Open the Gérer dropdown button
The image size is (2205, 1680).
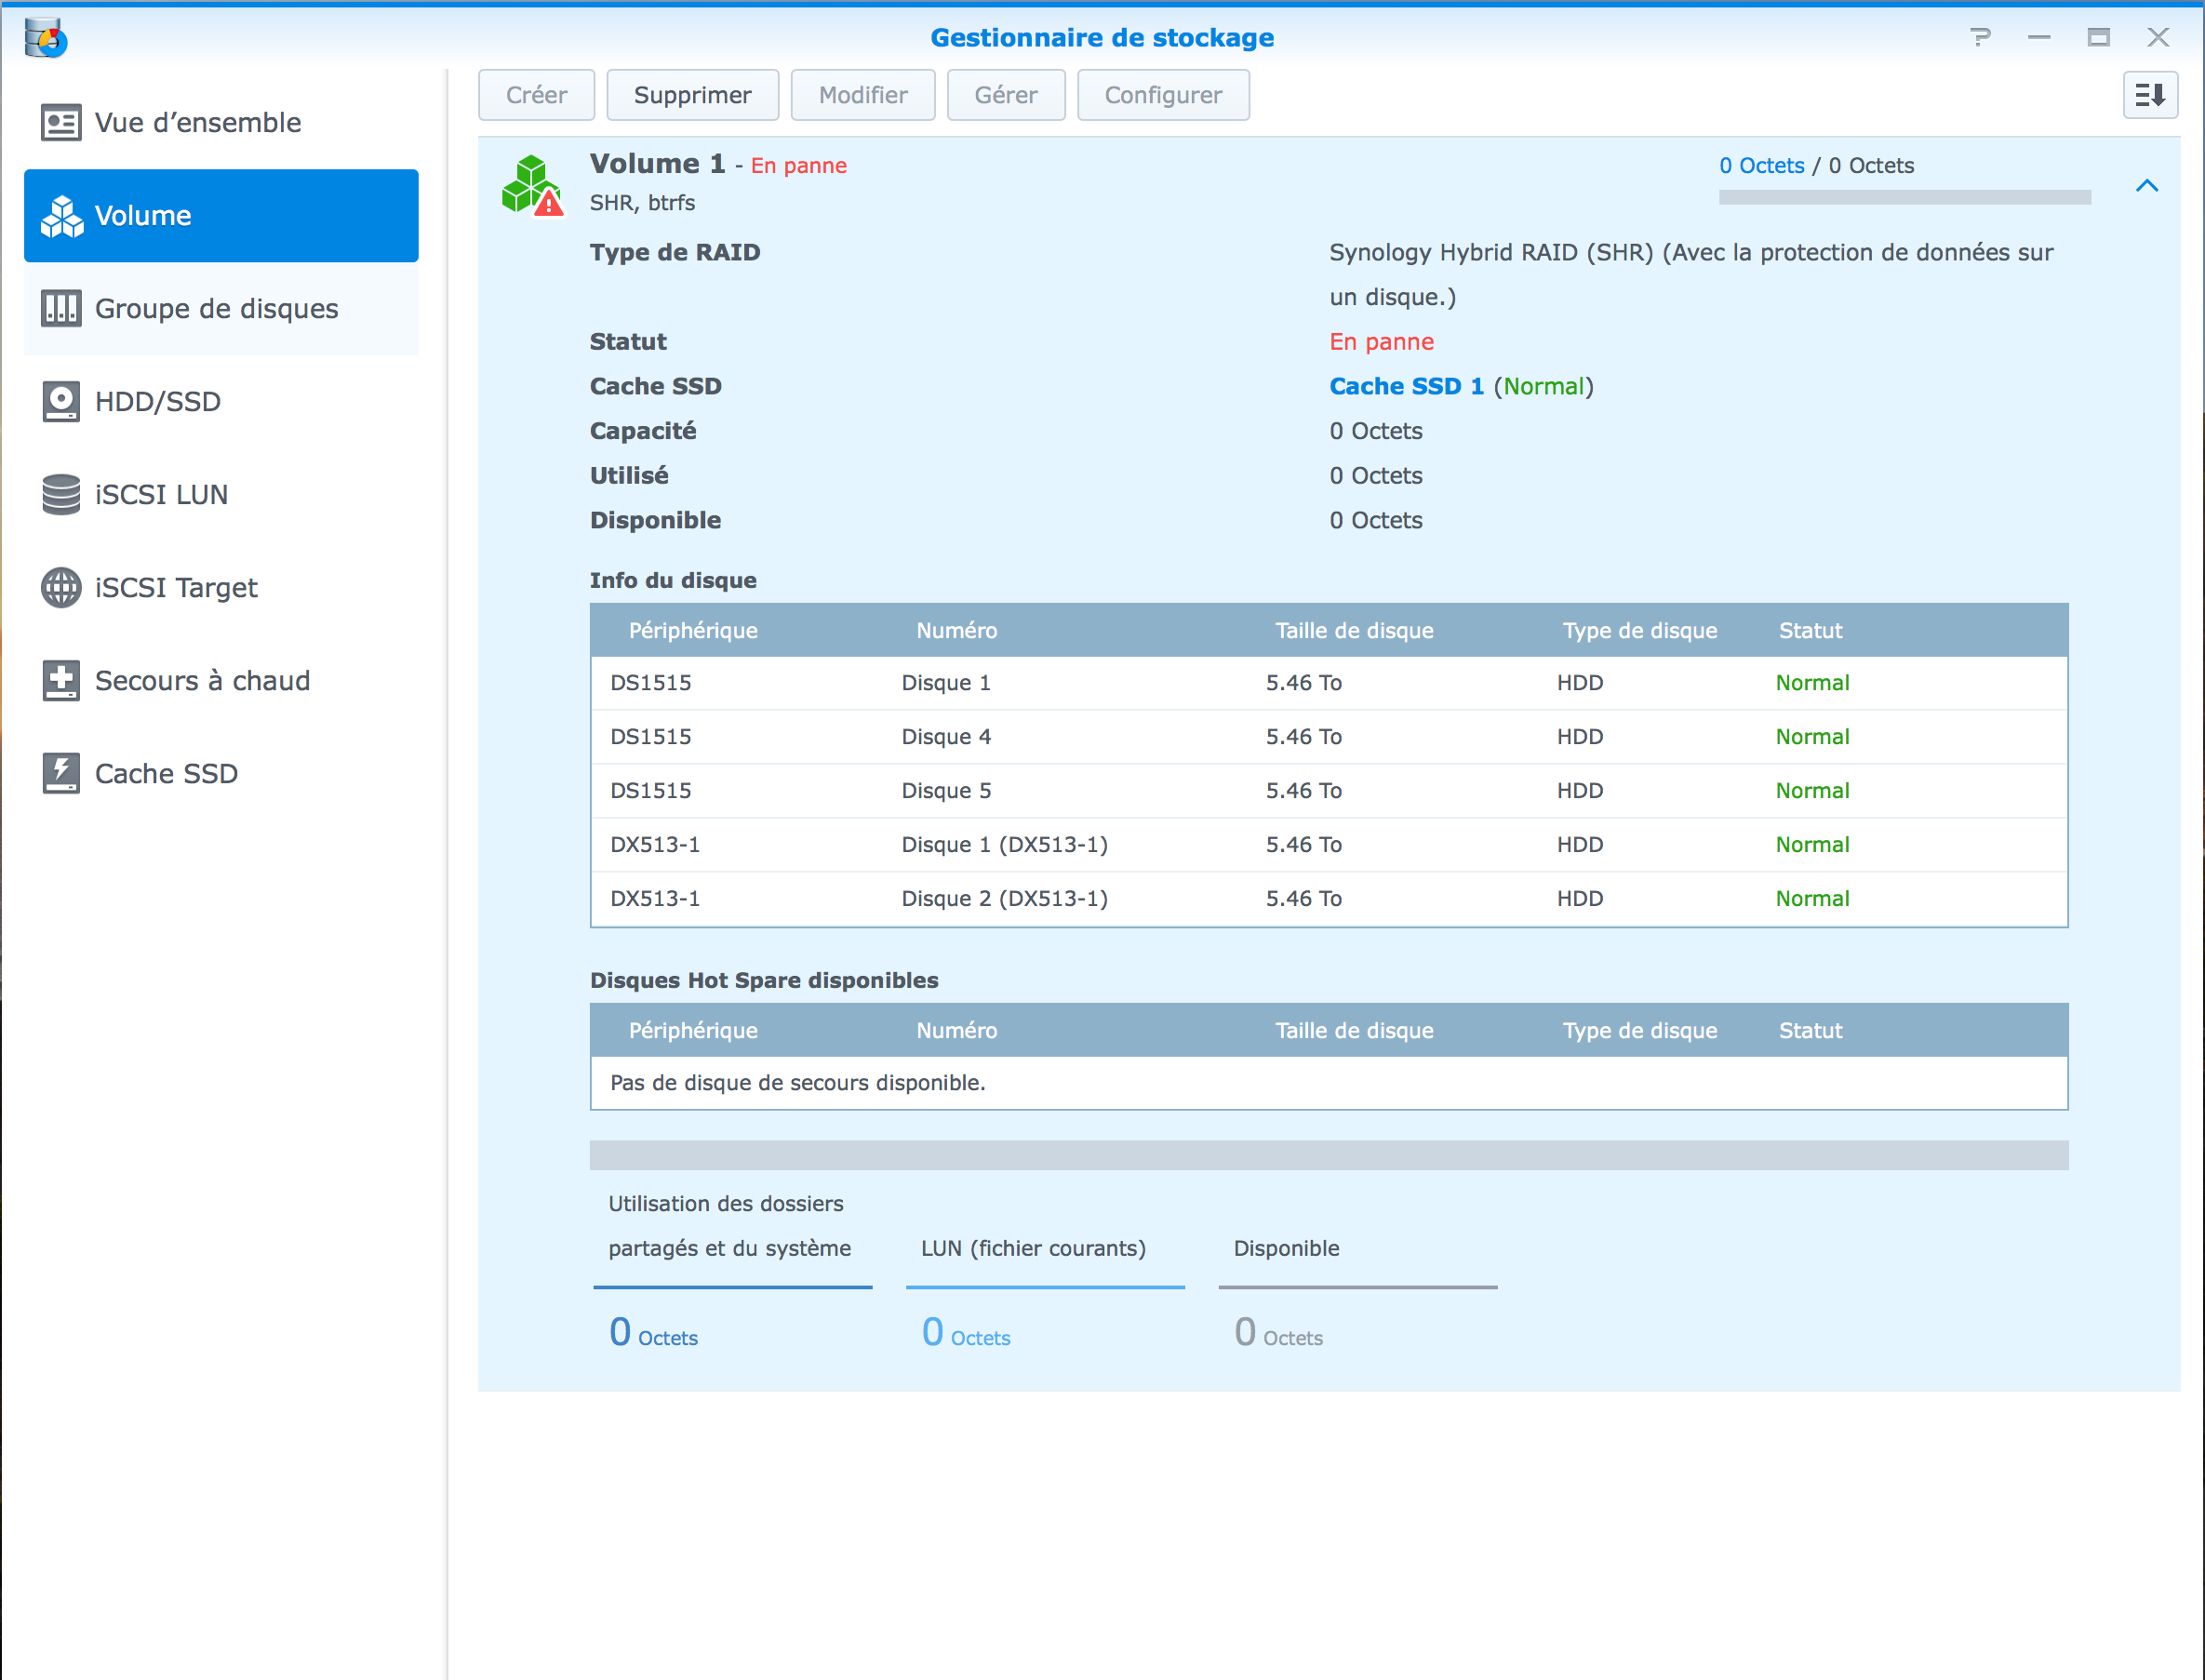(1005, 95)
